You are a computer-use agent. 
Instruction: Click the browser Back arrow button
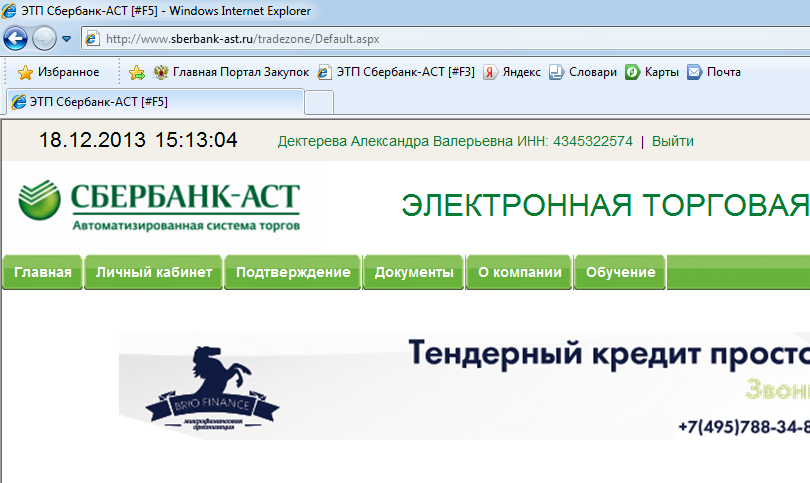[16, 39]
